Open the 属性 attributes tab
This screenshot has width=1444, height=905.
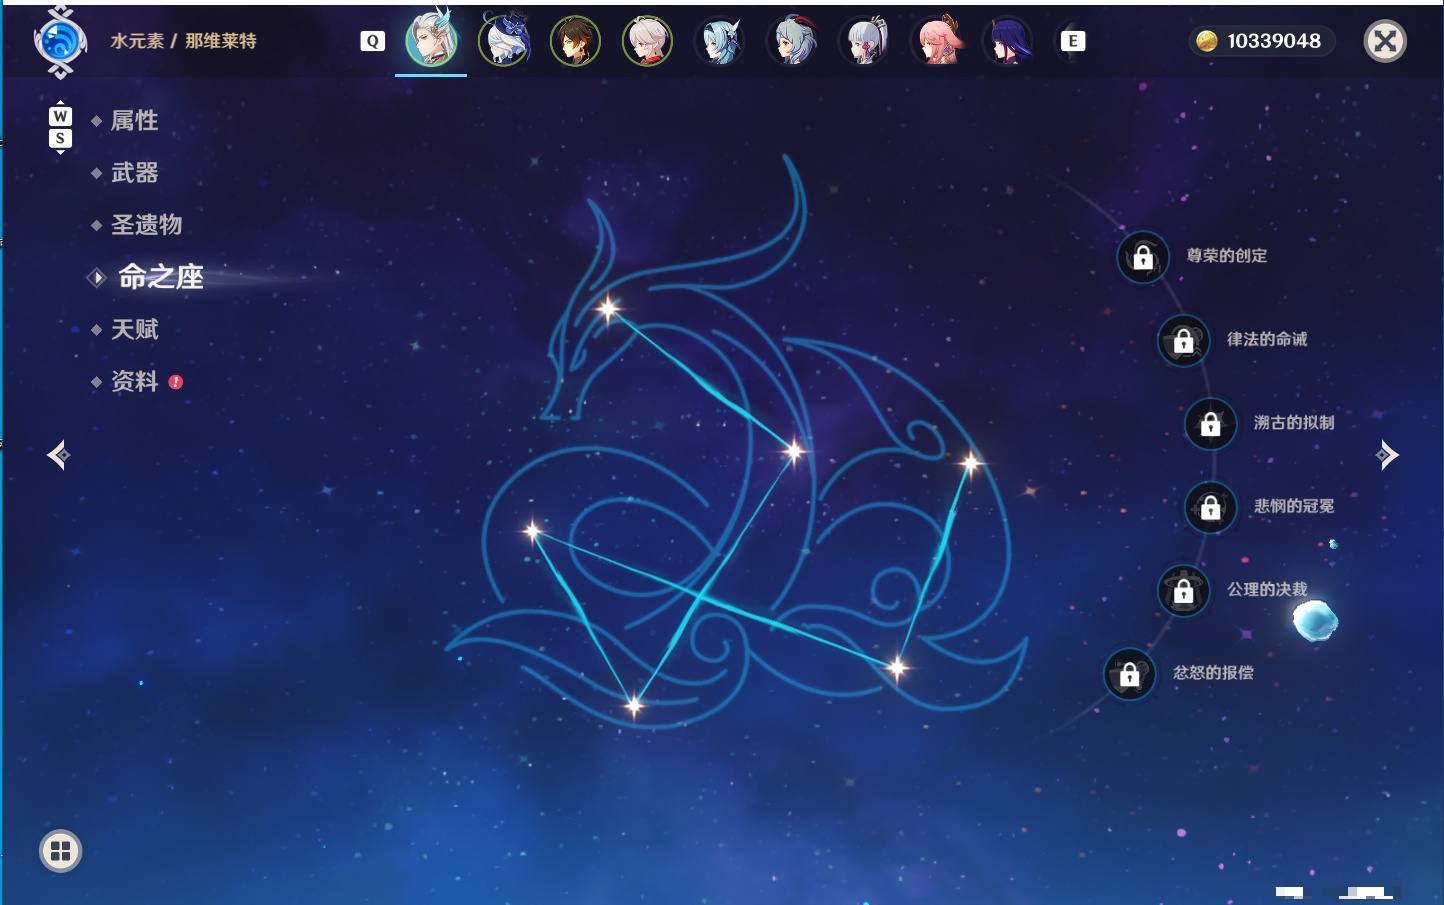coord(134,121)
